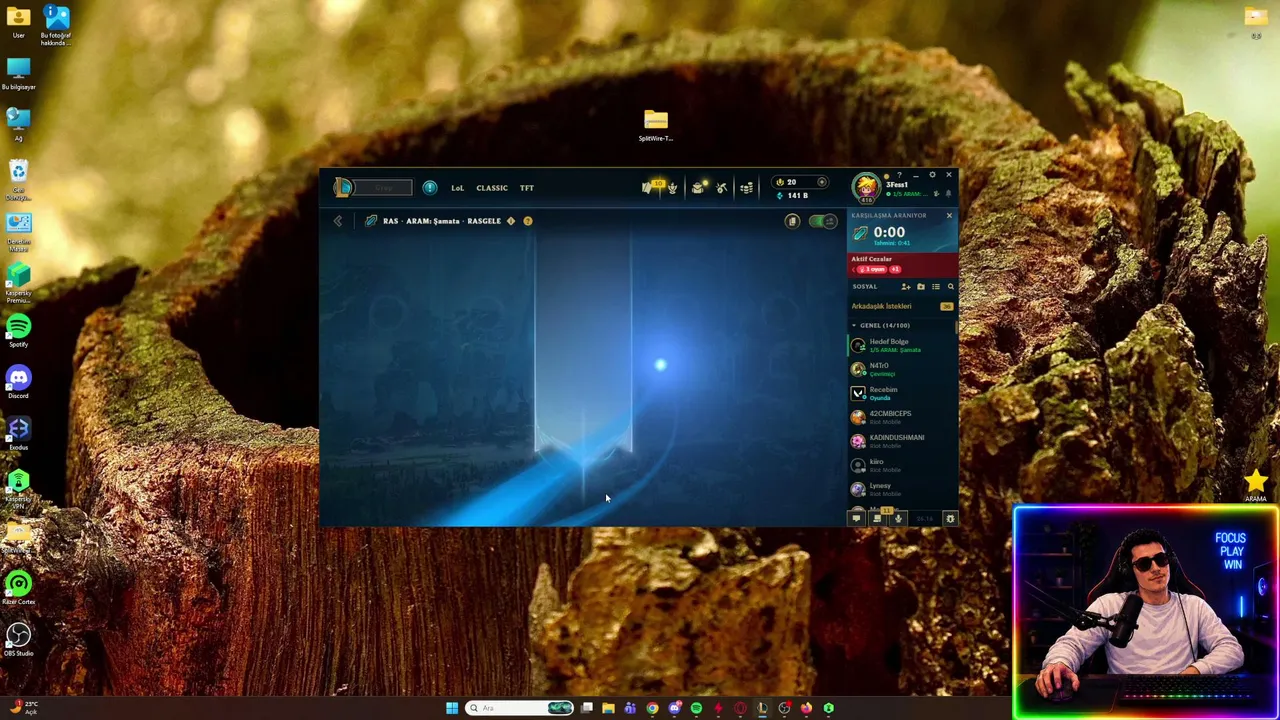Open the weather widget on taskbar
Image resolution: width=1280 pixels, height=720 pixels.
click(24, 708)
